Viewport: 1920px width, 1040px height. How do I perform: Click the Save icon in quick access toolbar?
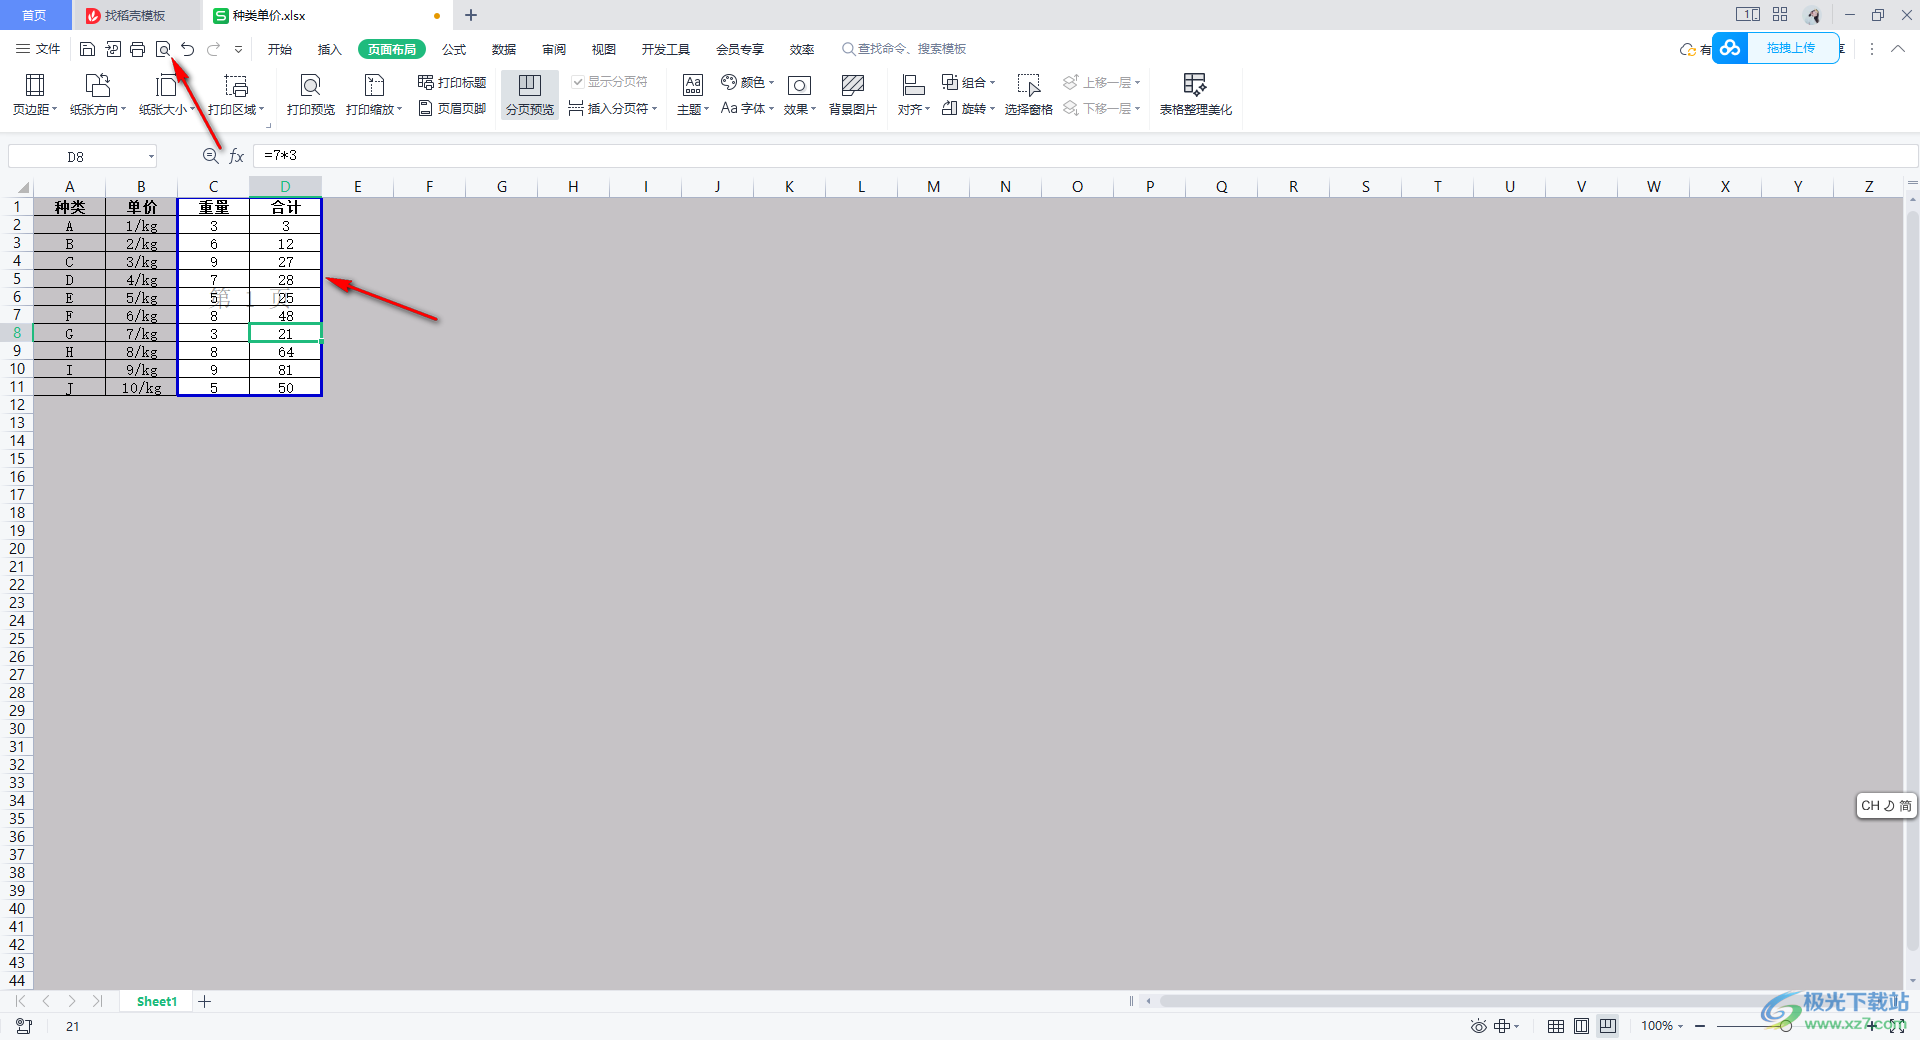[88, 49]
